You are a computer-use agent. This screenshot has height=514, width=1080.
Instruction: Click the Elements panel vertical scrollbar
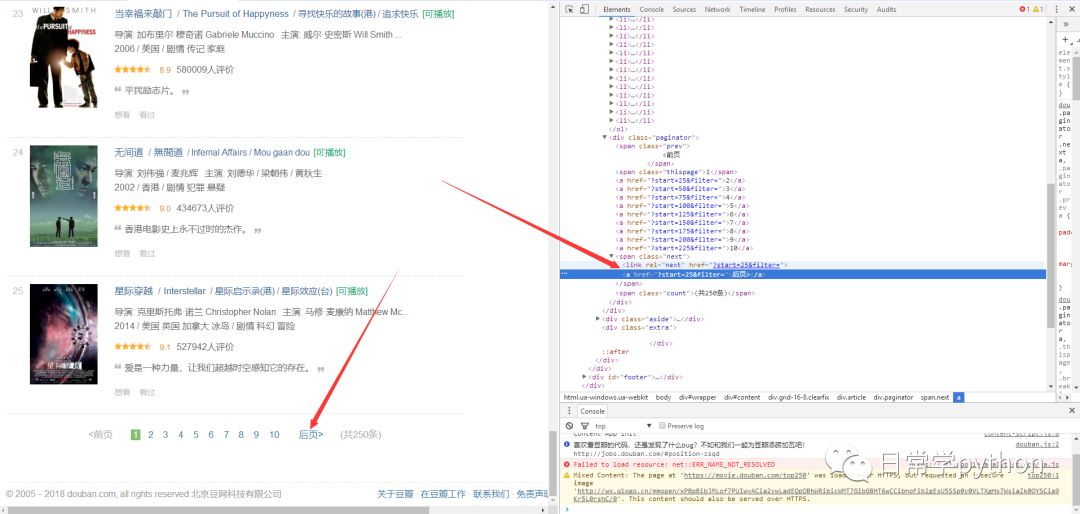pyautogui.click(x=1050, y=255)
